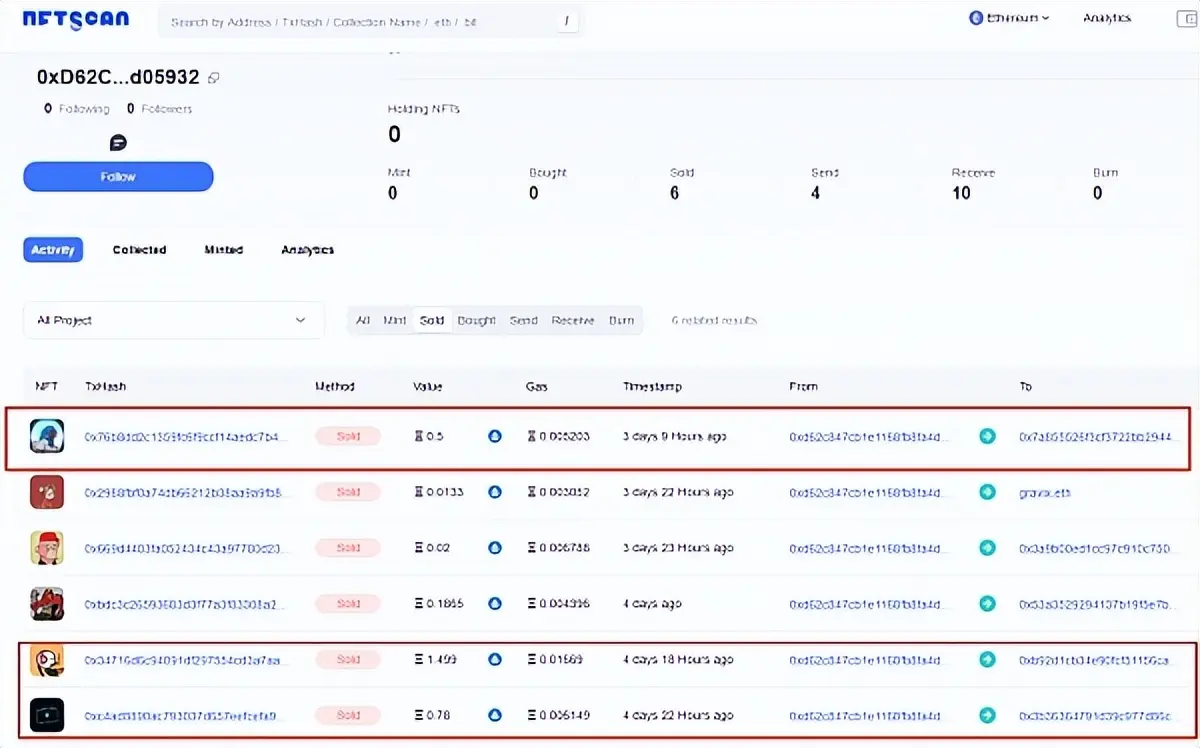The width and height of the screenshot is (1200, 748).
Task: Open the Minted tab
Action: coord(224,250)
